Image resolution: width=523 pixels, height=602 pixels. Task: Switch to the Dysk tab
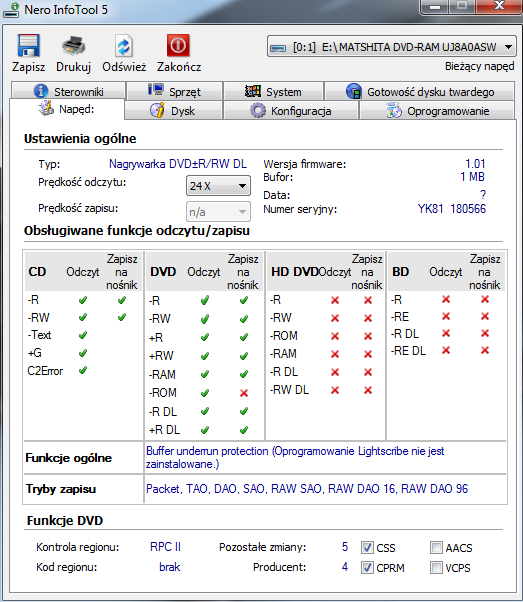coord(174,111)
